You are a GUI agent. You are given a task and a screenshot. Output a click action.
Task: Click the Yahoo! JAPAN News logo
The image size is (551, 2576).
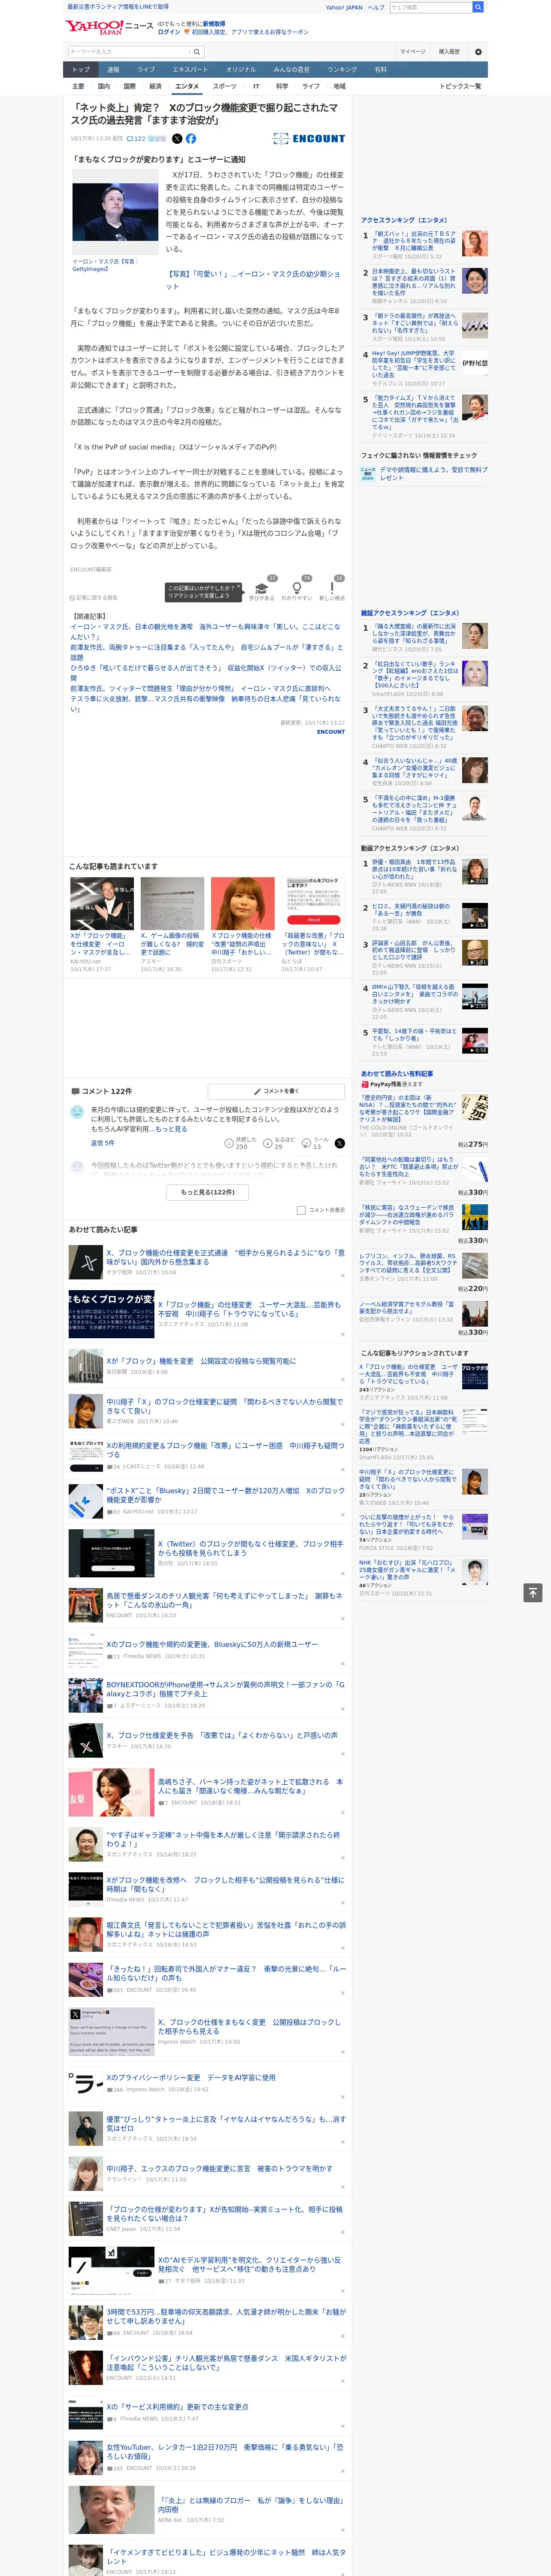pos(109,27)
